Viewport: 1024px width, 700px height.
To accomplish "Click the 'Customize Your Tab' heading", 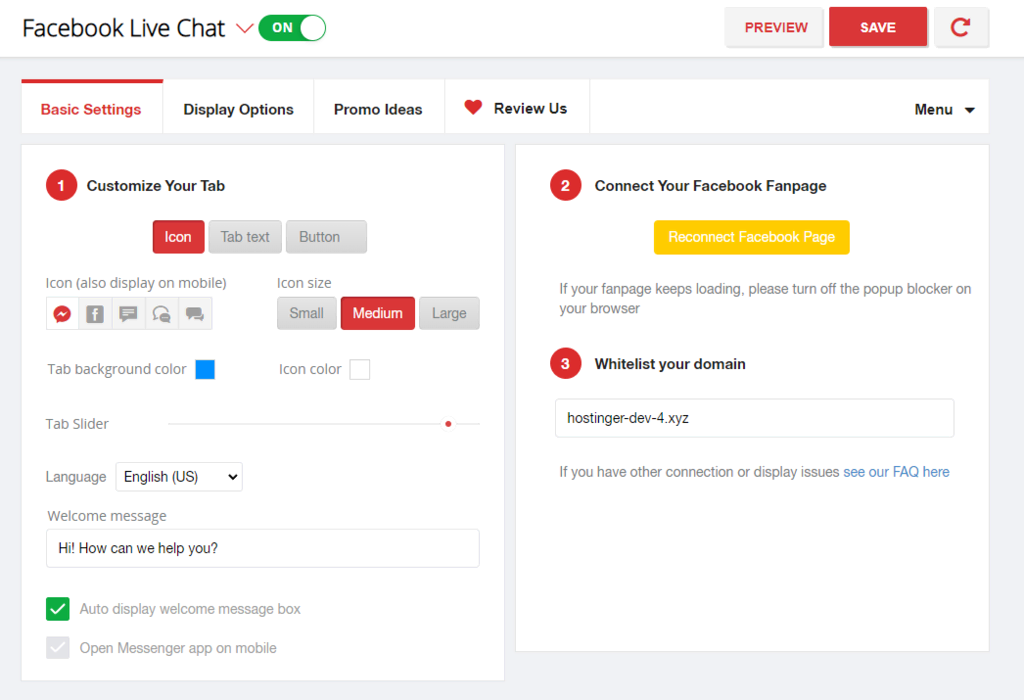I will tap(155, 186).
